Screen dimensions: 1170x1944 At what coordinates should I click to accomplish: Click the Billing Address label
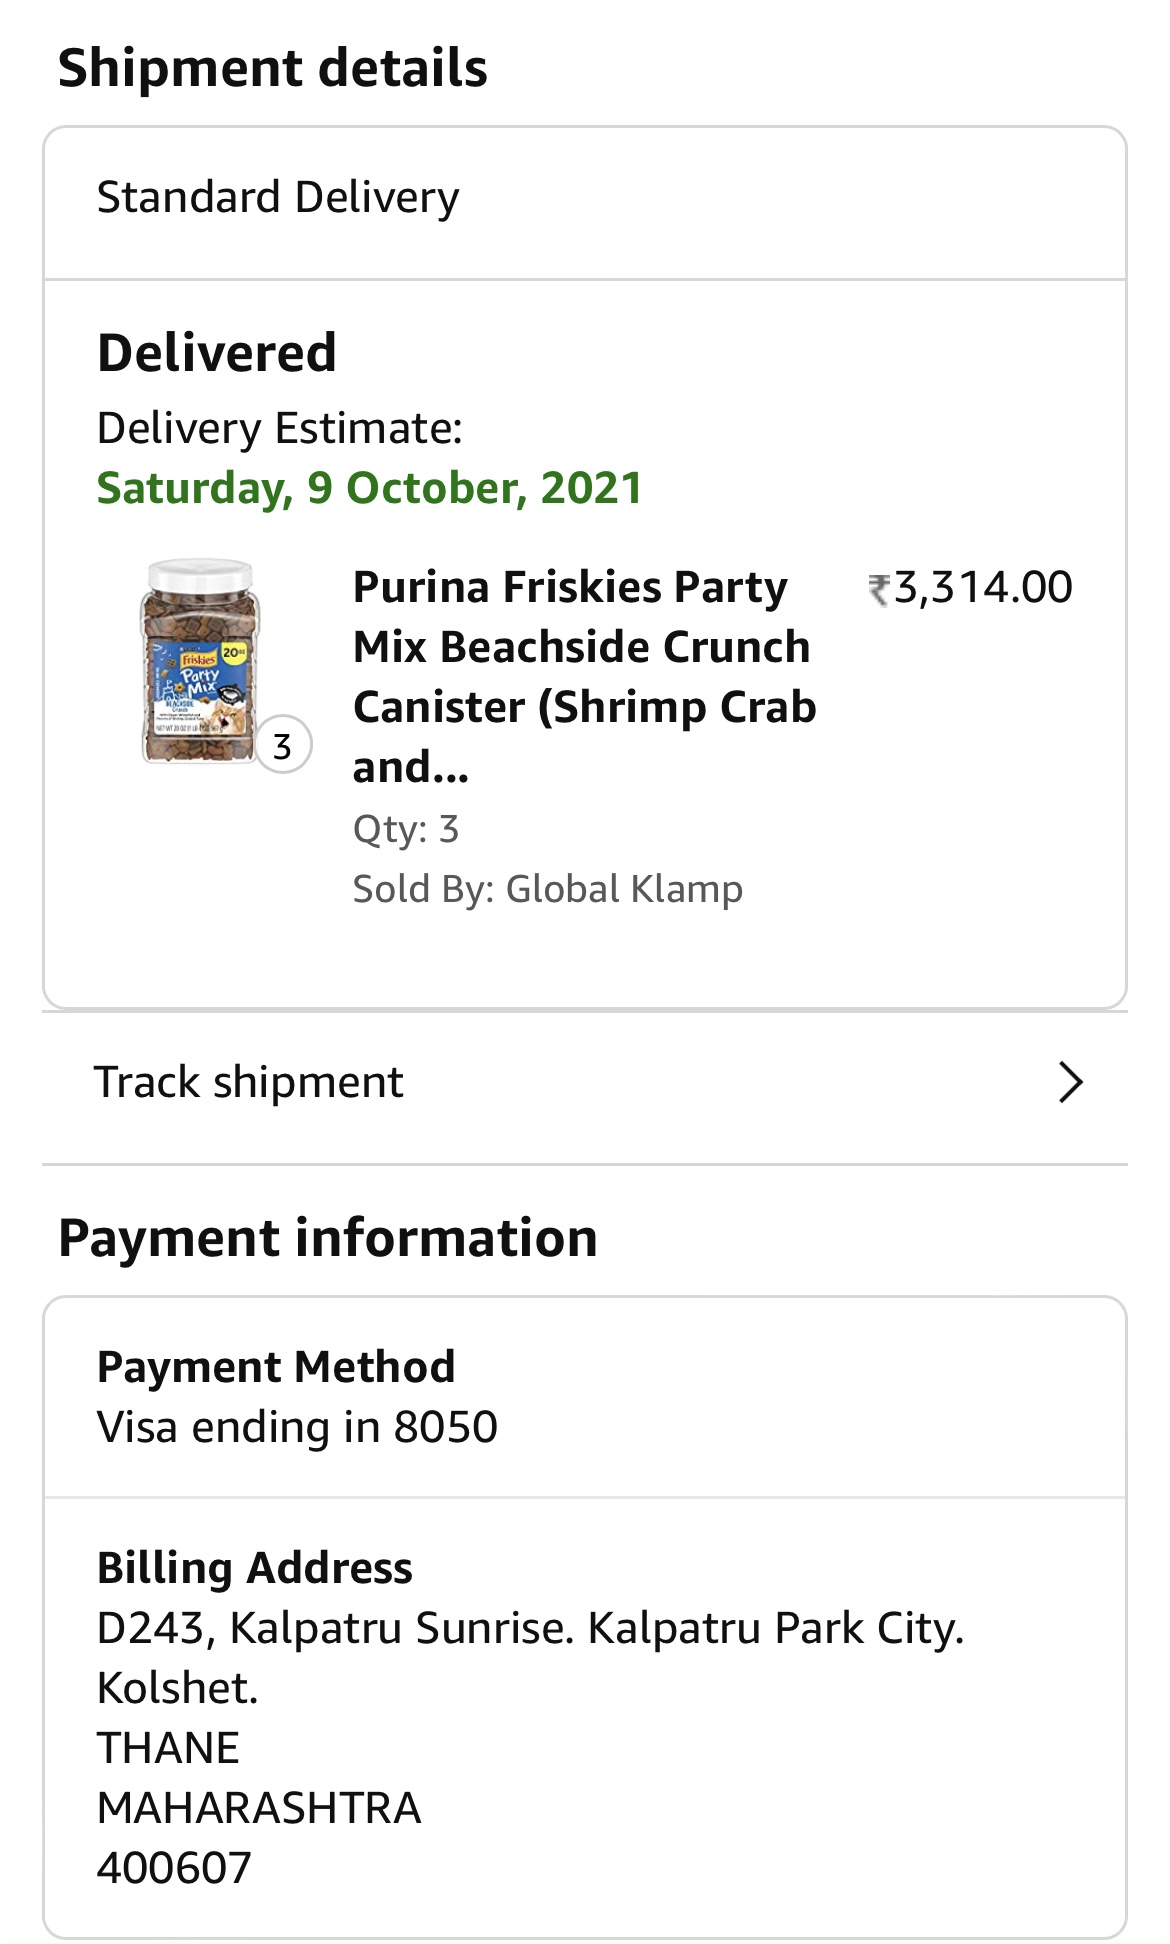point(254,1568)
